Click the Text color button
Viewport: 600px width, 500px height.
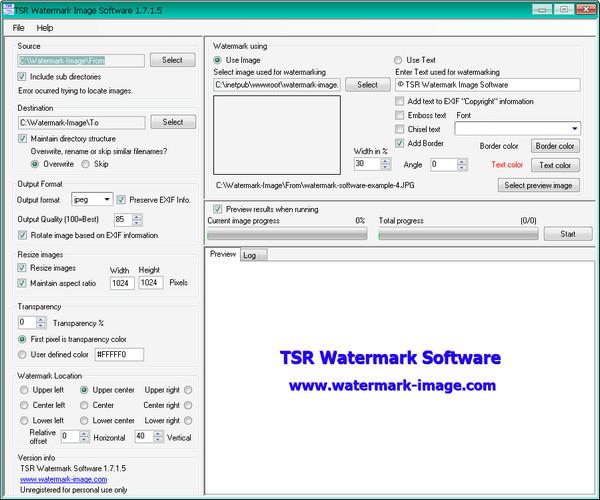pyautogui.click(x=555, y=165)
